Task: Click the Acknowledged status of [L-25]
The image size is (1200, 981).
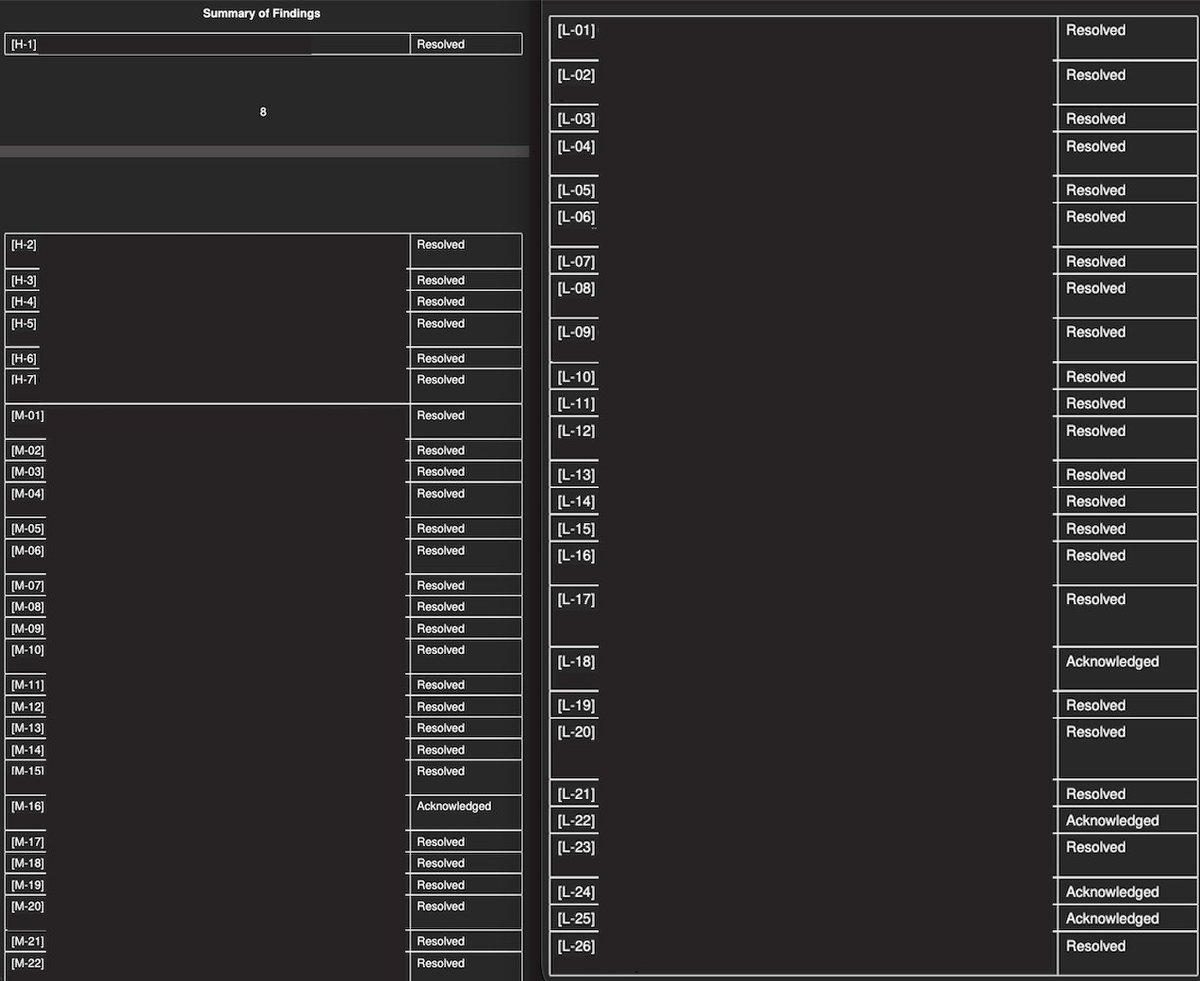Action: [1112, 919]
